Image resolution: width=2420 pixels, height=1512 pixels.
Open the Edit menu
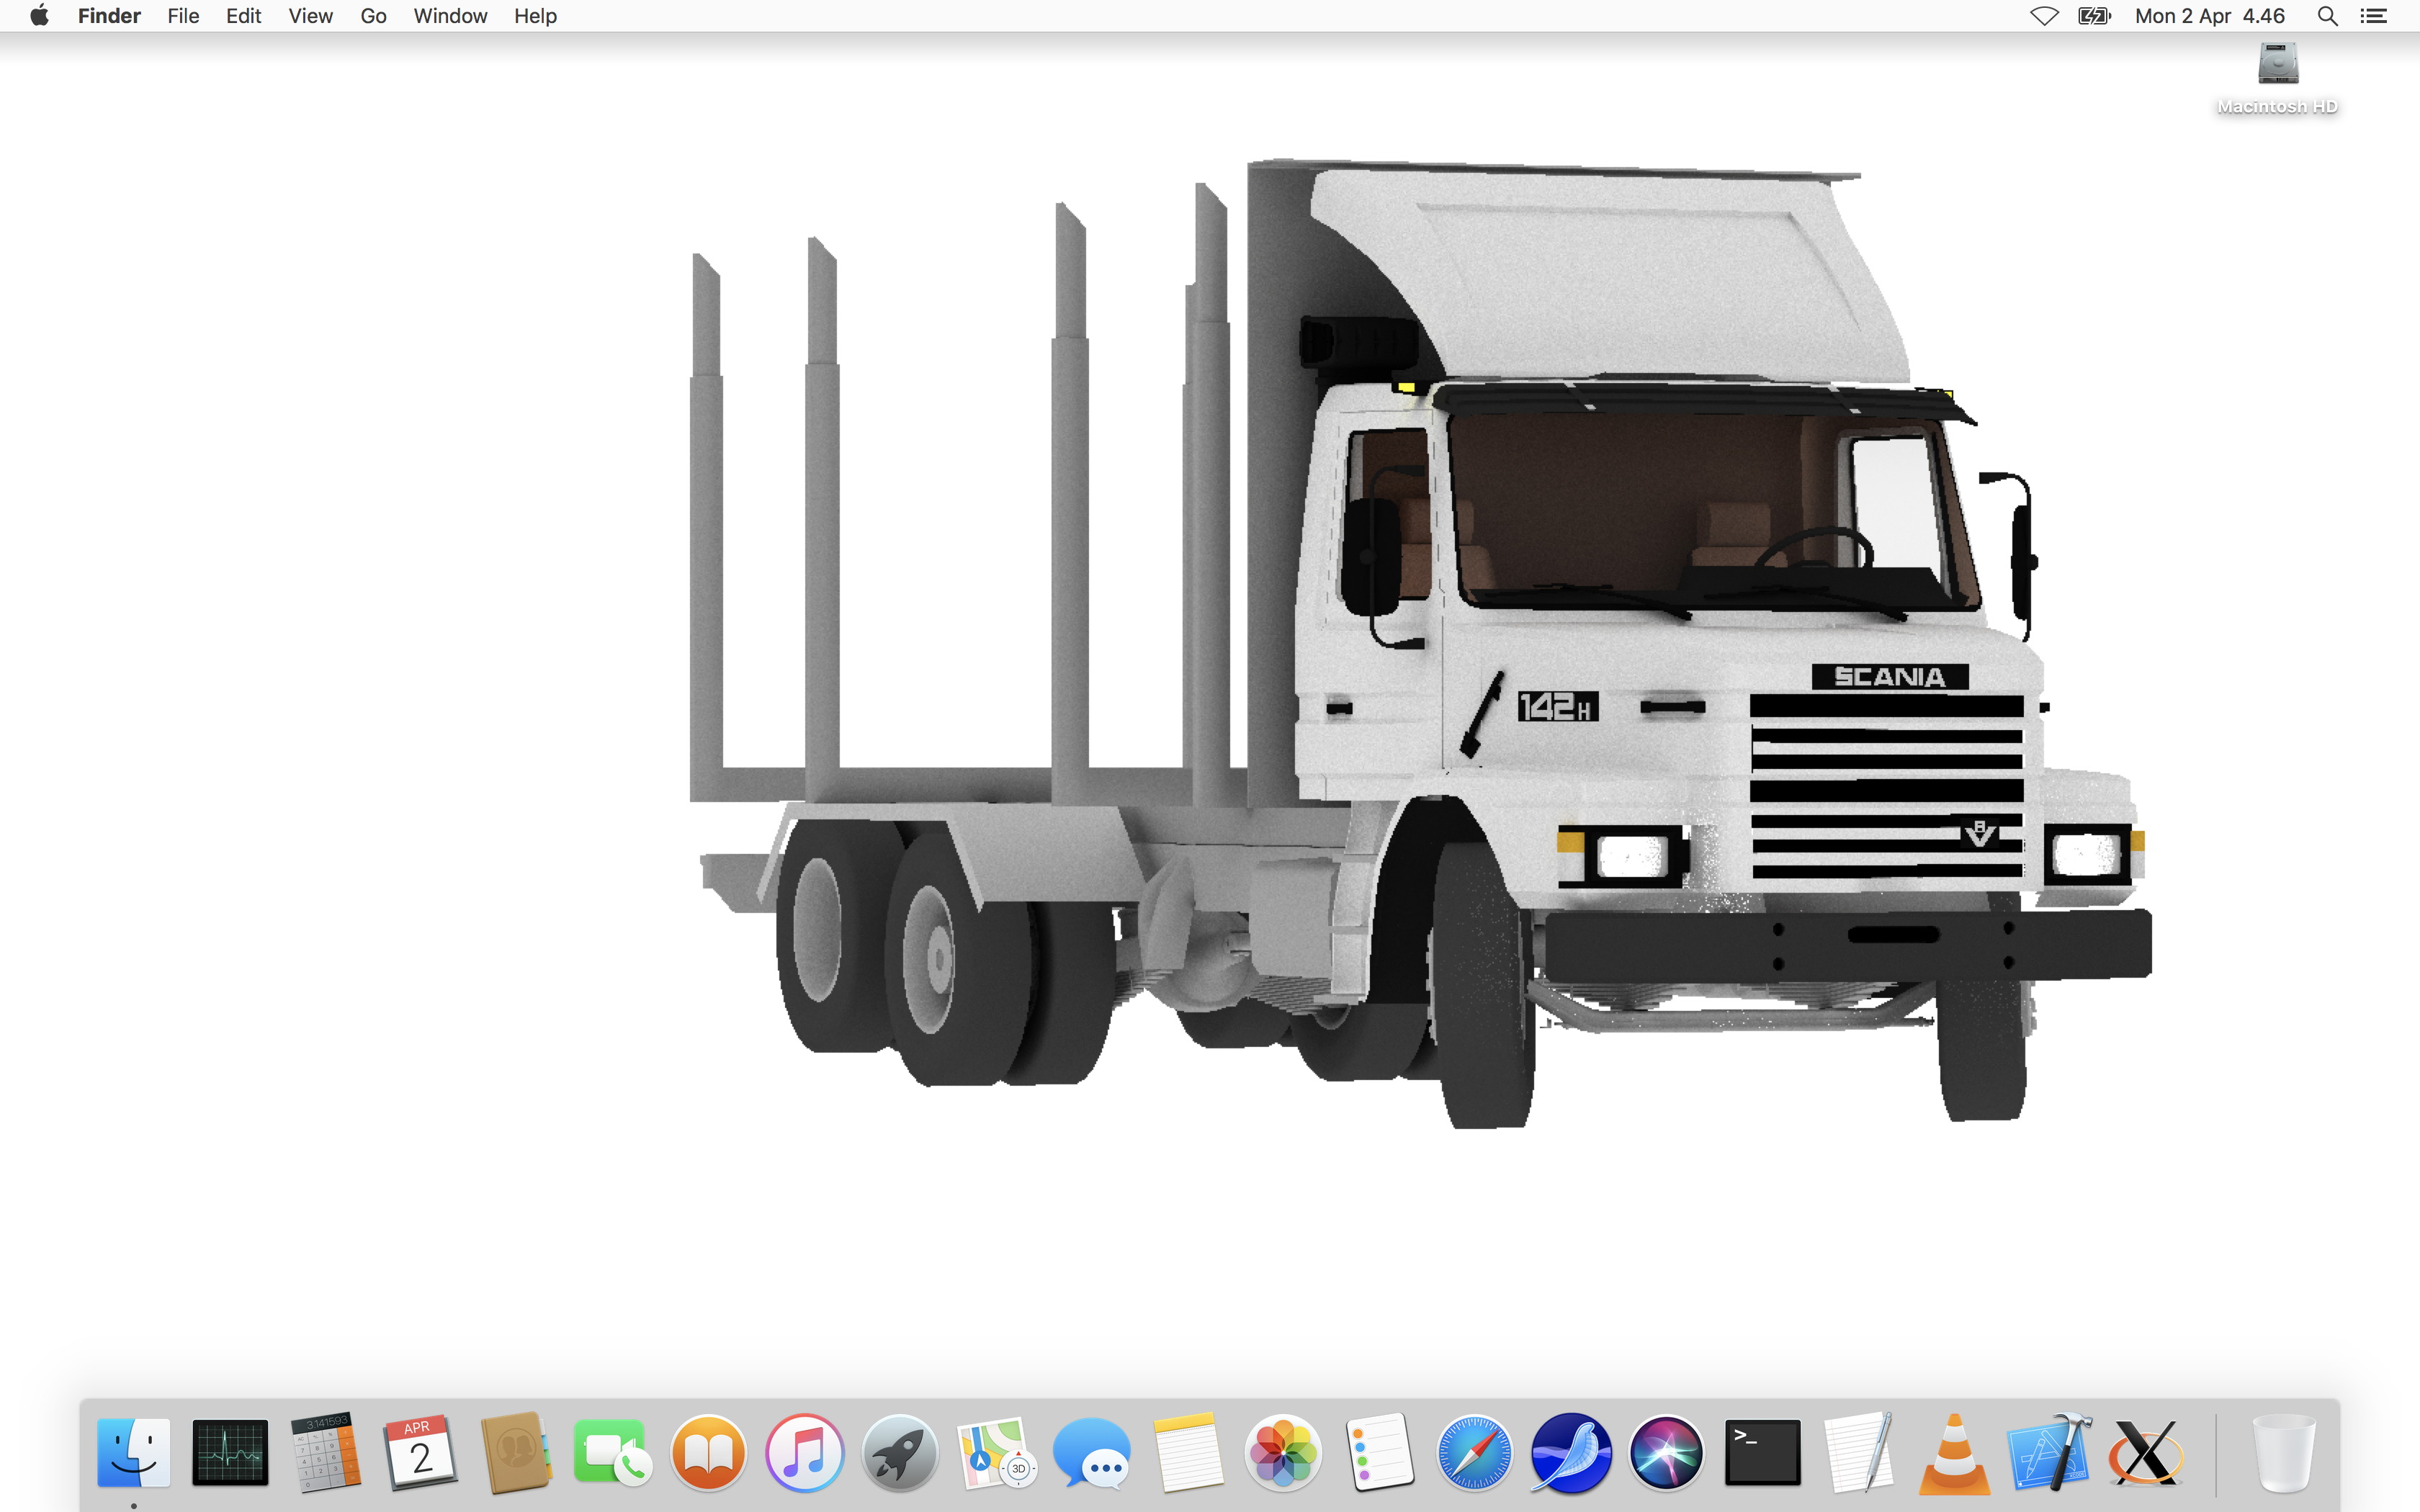click(x=243, y=16)
